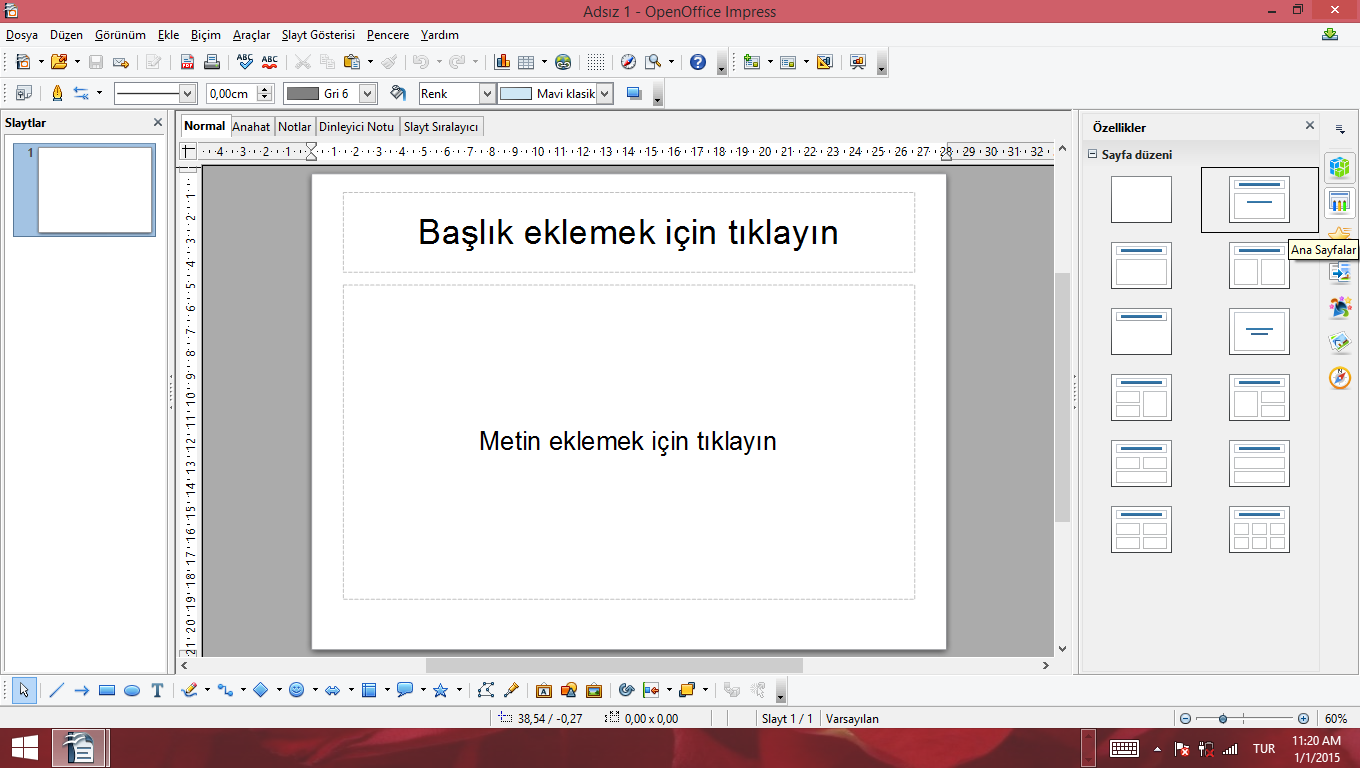The height and width of the screenshot is (768, 1360).
Task: Click the Open file folder icon
Action: point(58,62)
